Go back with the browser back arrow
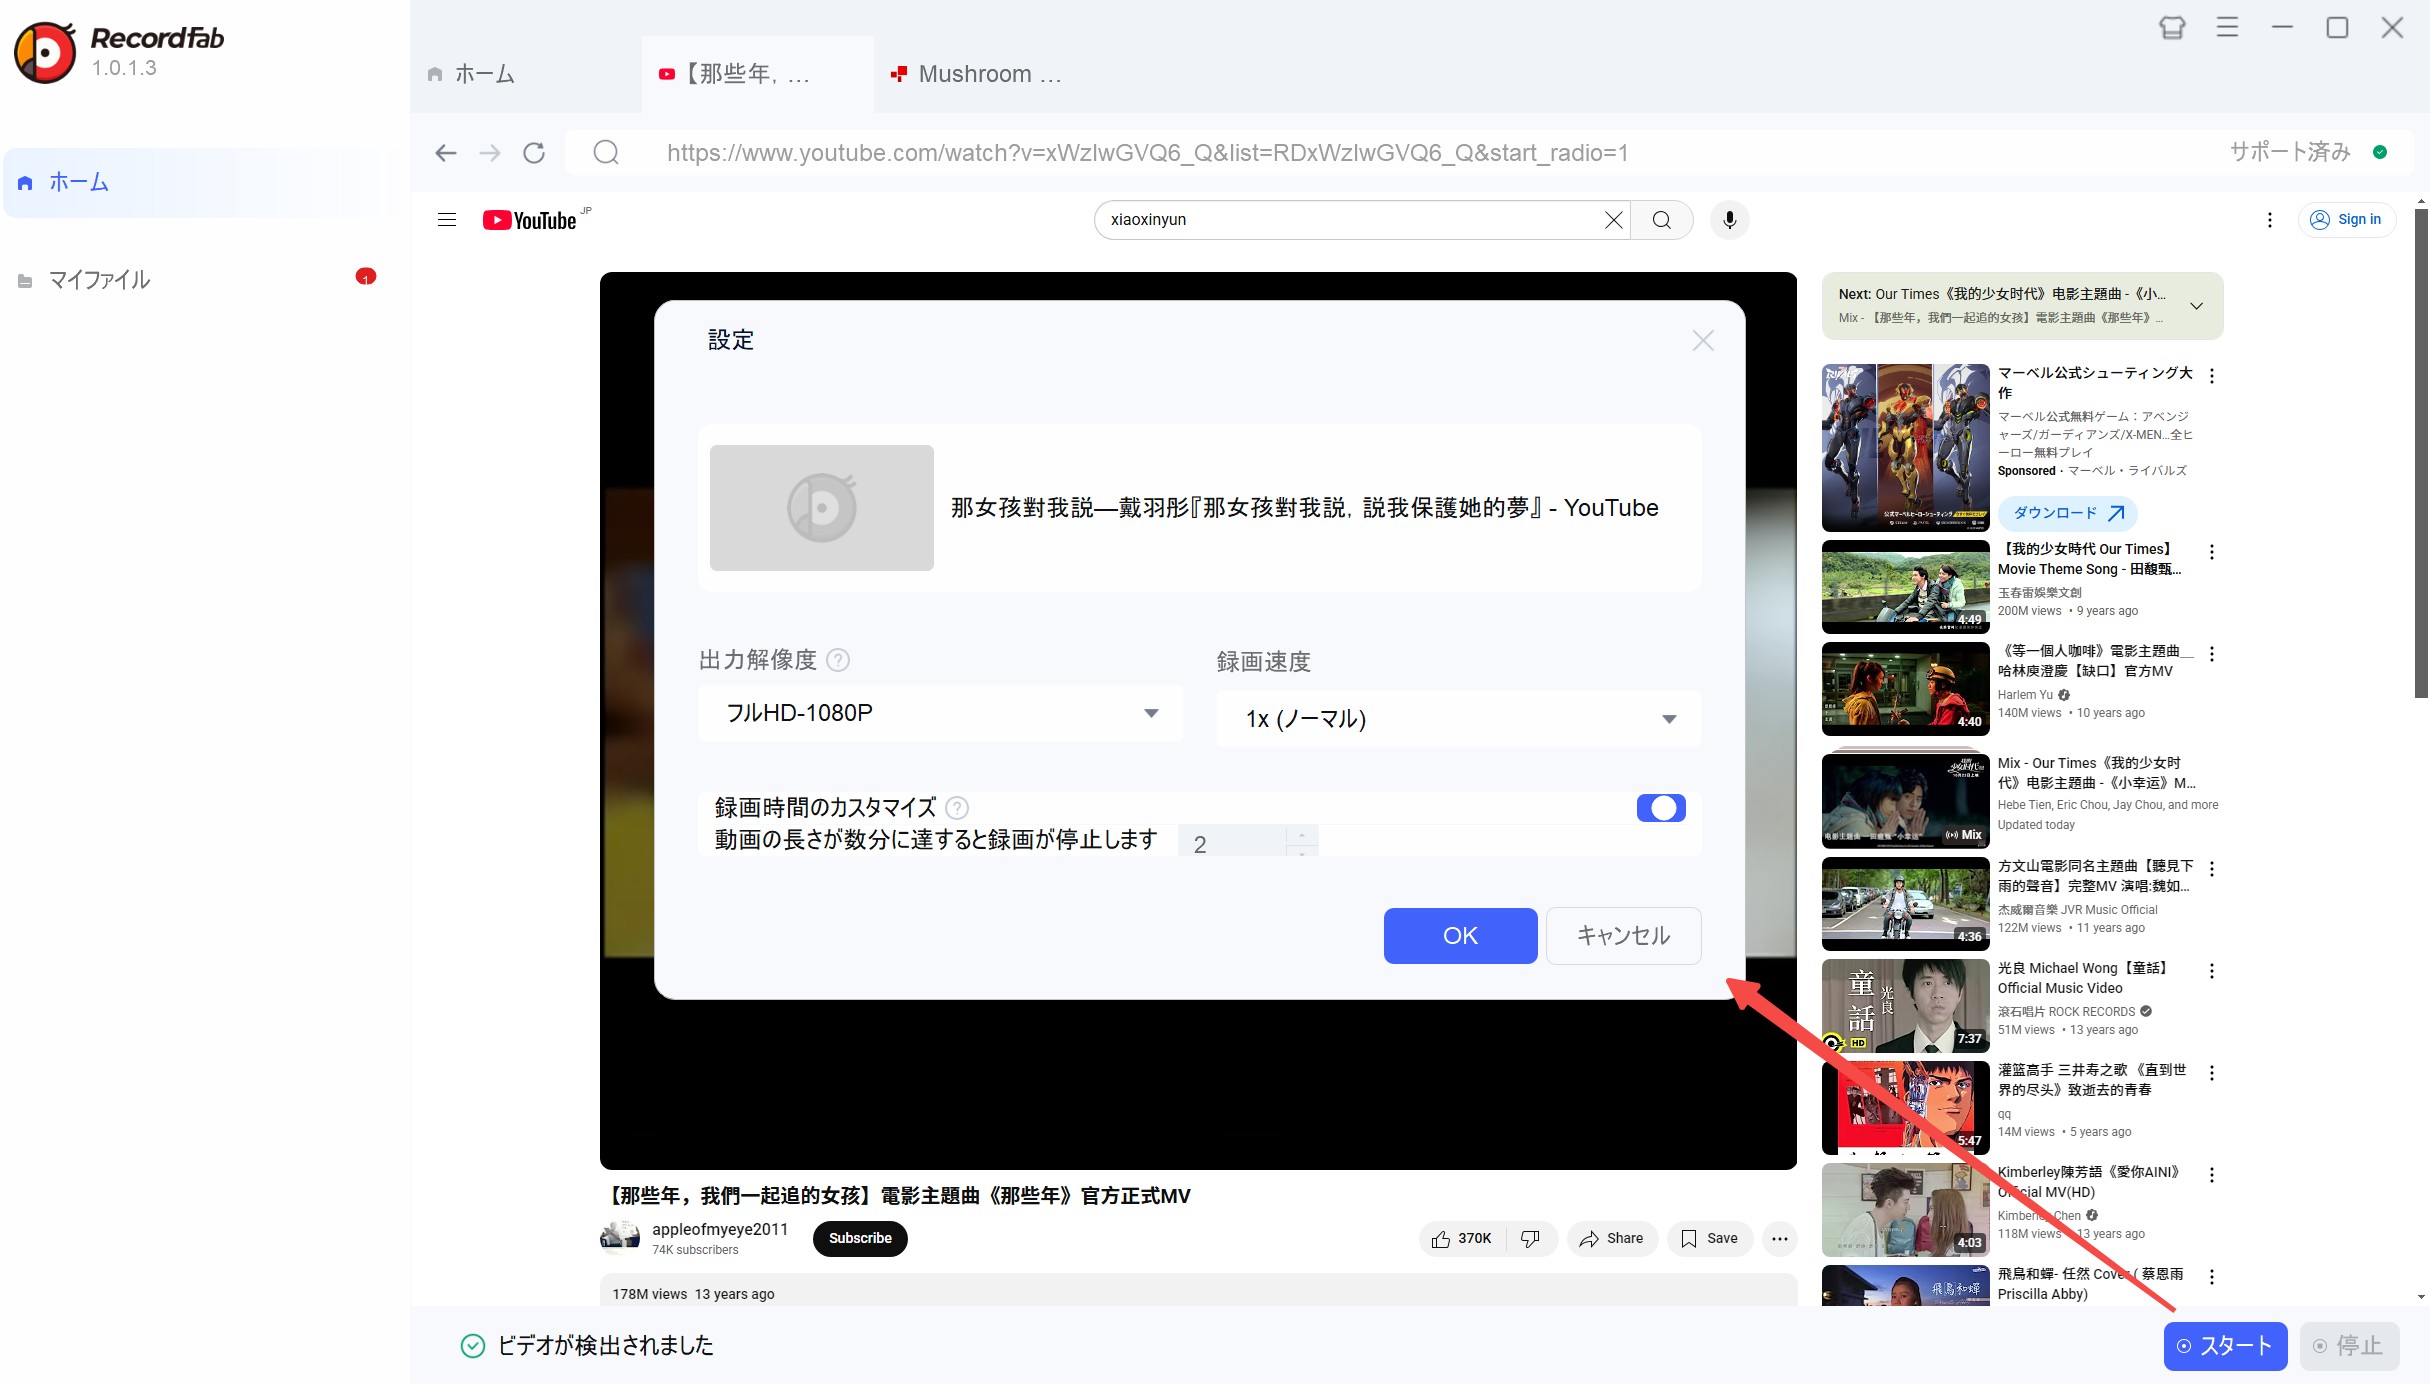Screen dimensions: 2430x1384 (x=446, y=153)
